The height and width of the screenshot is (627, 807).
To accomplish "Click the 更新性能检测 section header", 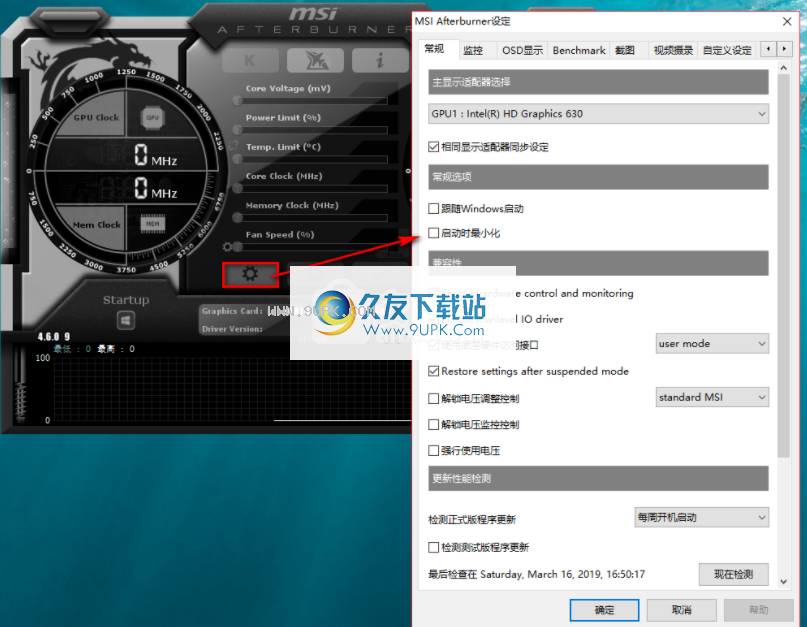I will point(598,479).
